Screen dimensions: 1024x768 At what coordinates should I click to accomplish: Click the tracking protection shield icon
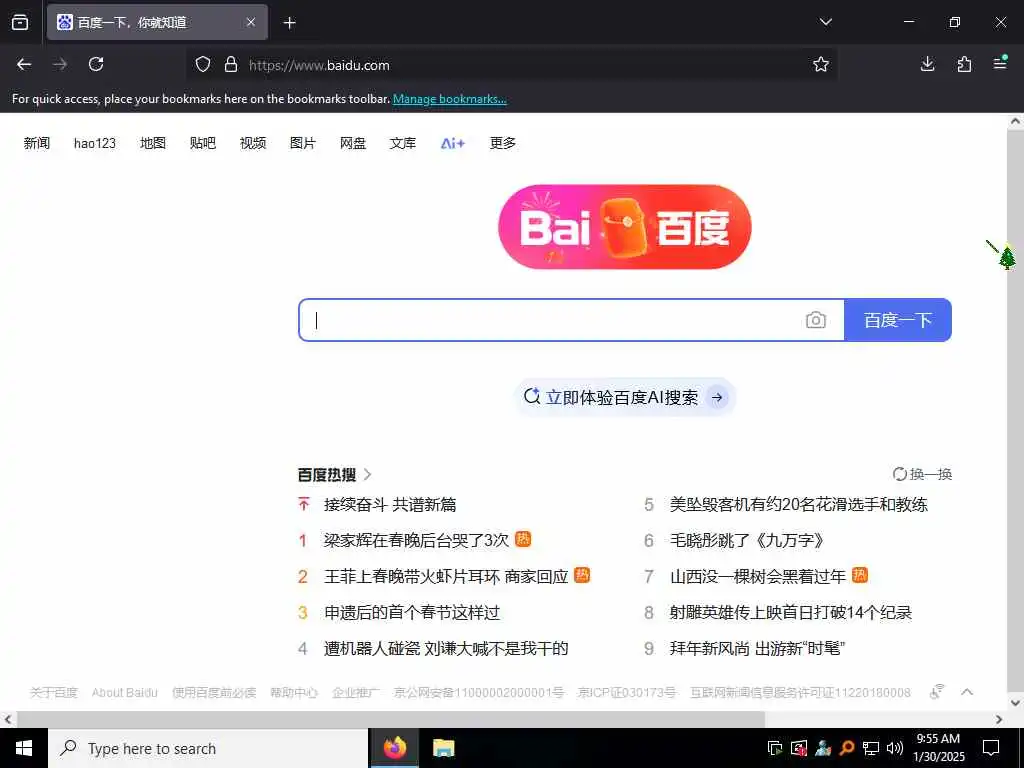click(203, 64)
